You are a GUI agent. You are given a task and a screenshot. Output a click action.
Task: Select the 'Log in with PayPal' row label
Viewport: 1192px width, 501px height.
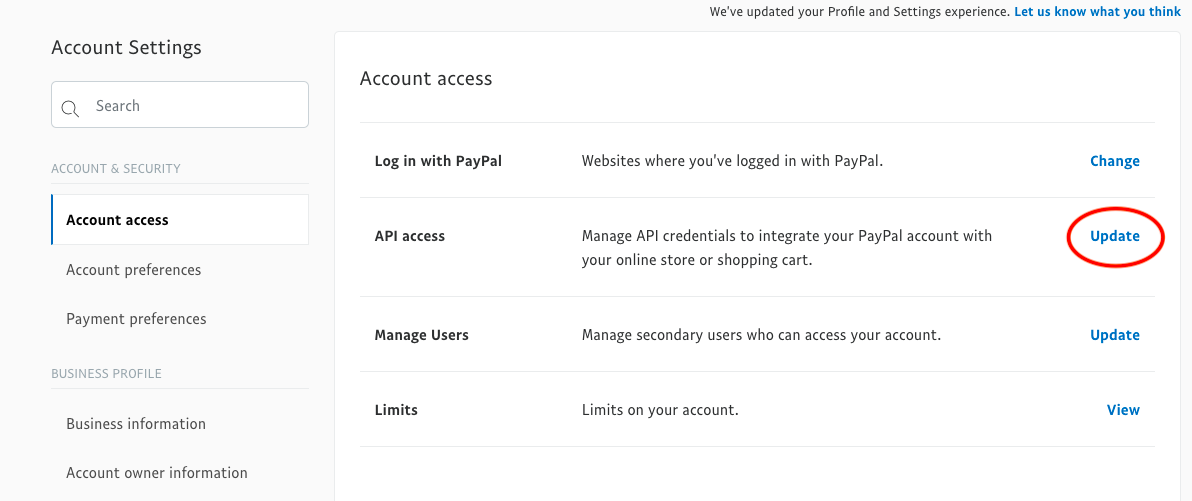[439, 161]
